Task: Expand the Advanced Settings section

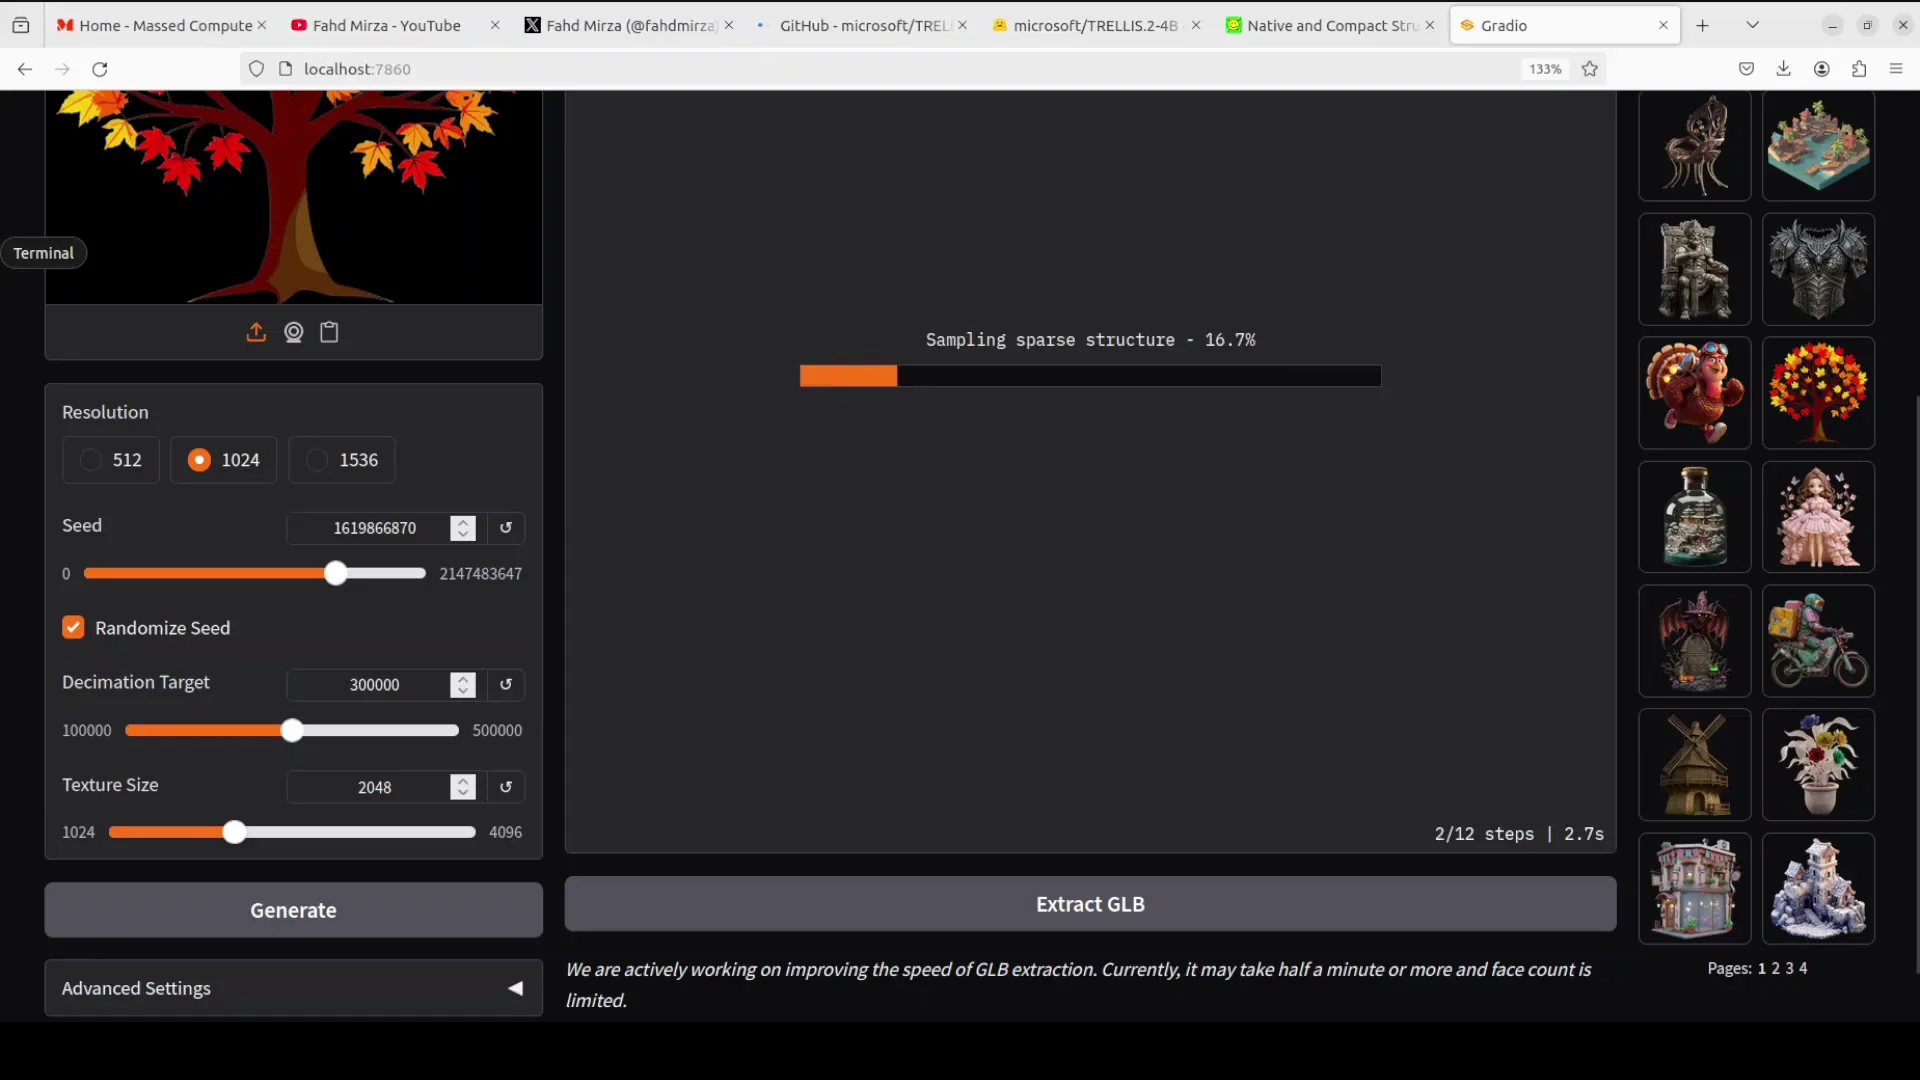Action: [x=293, y=988]
